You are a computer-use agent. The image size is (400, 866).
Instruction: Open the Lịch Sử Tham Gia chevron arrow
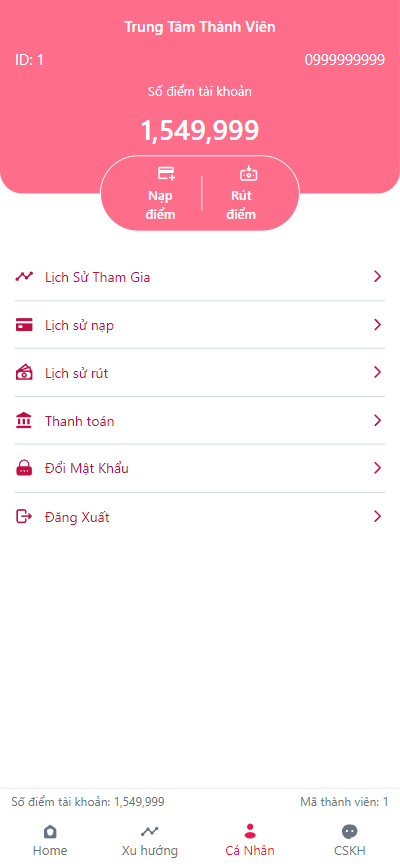click(x=377, y=277)
